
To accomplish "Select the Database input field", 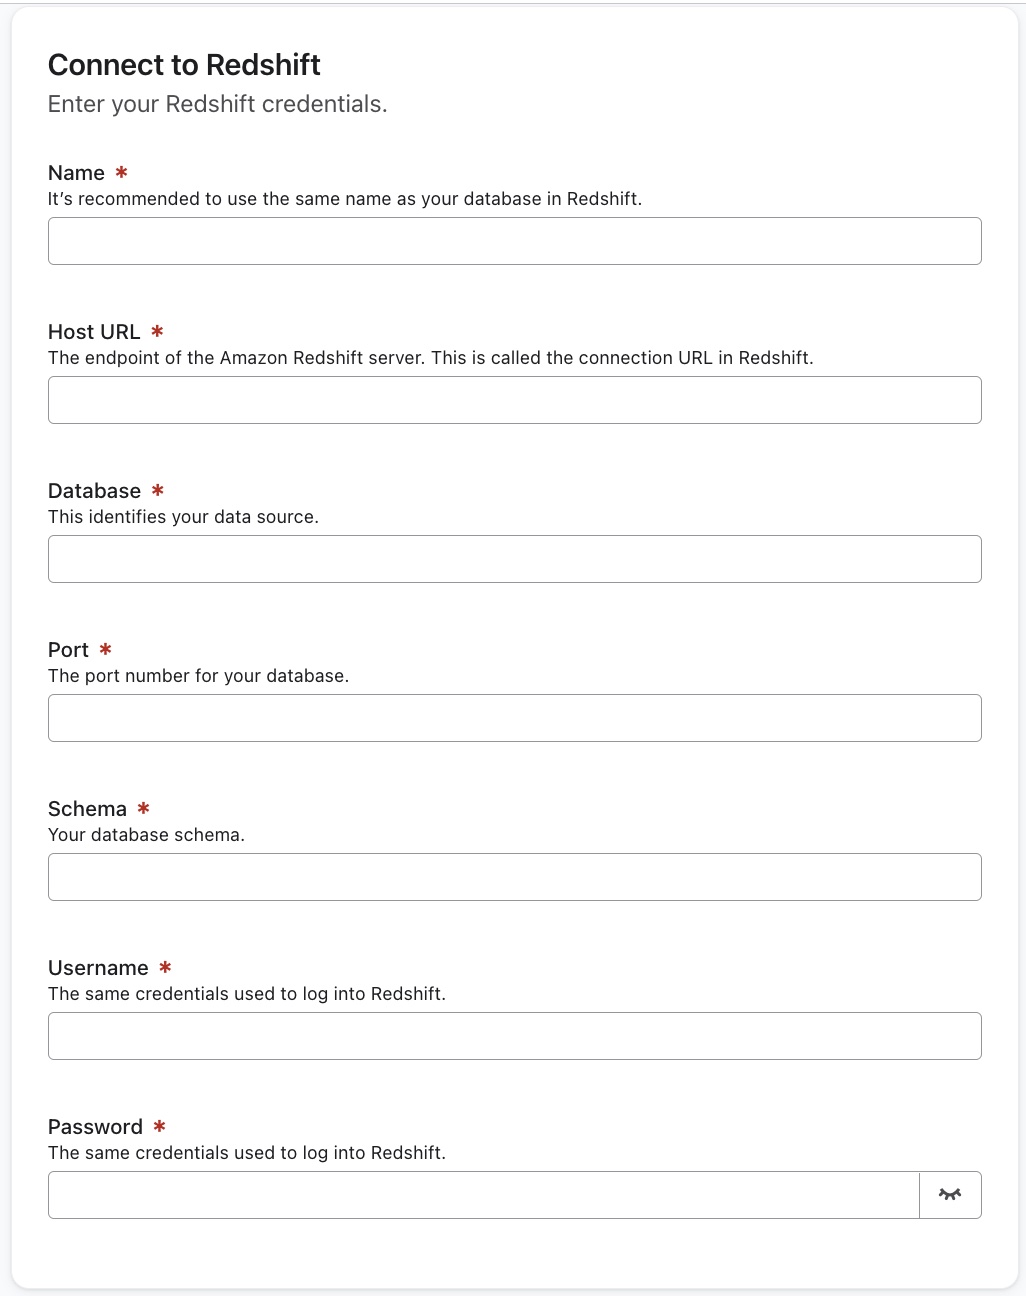I will click(514, 559).
